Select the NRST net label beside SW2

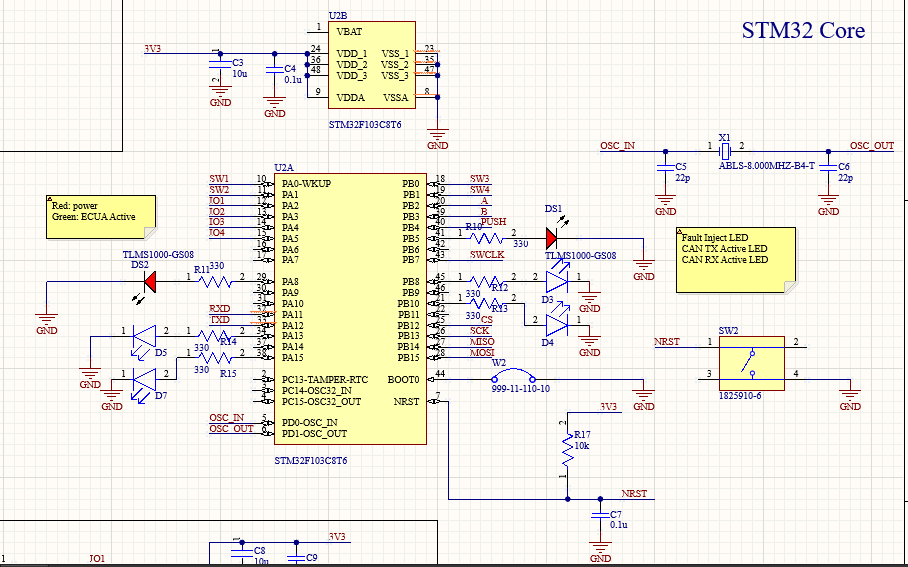667,342
